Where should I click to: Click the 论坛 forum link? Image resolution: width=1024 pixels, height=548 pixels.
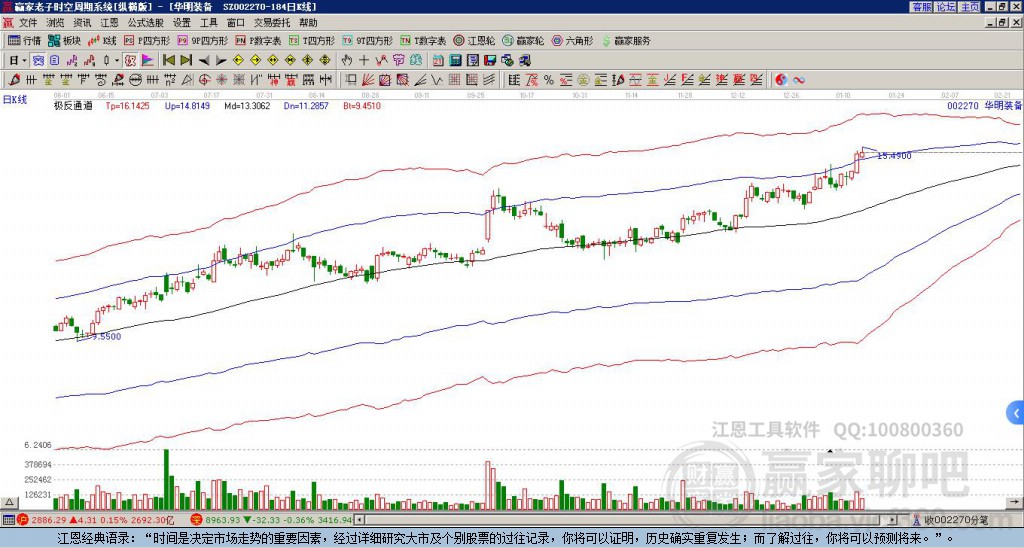pyautogui.click(x=946, y=7)
